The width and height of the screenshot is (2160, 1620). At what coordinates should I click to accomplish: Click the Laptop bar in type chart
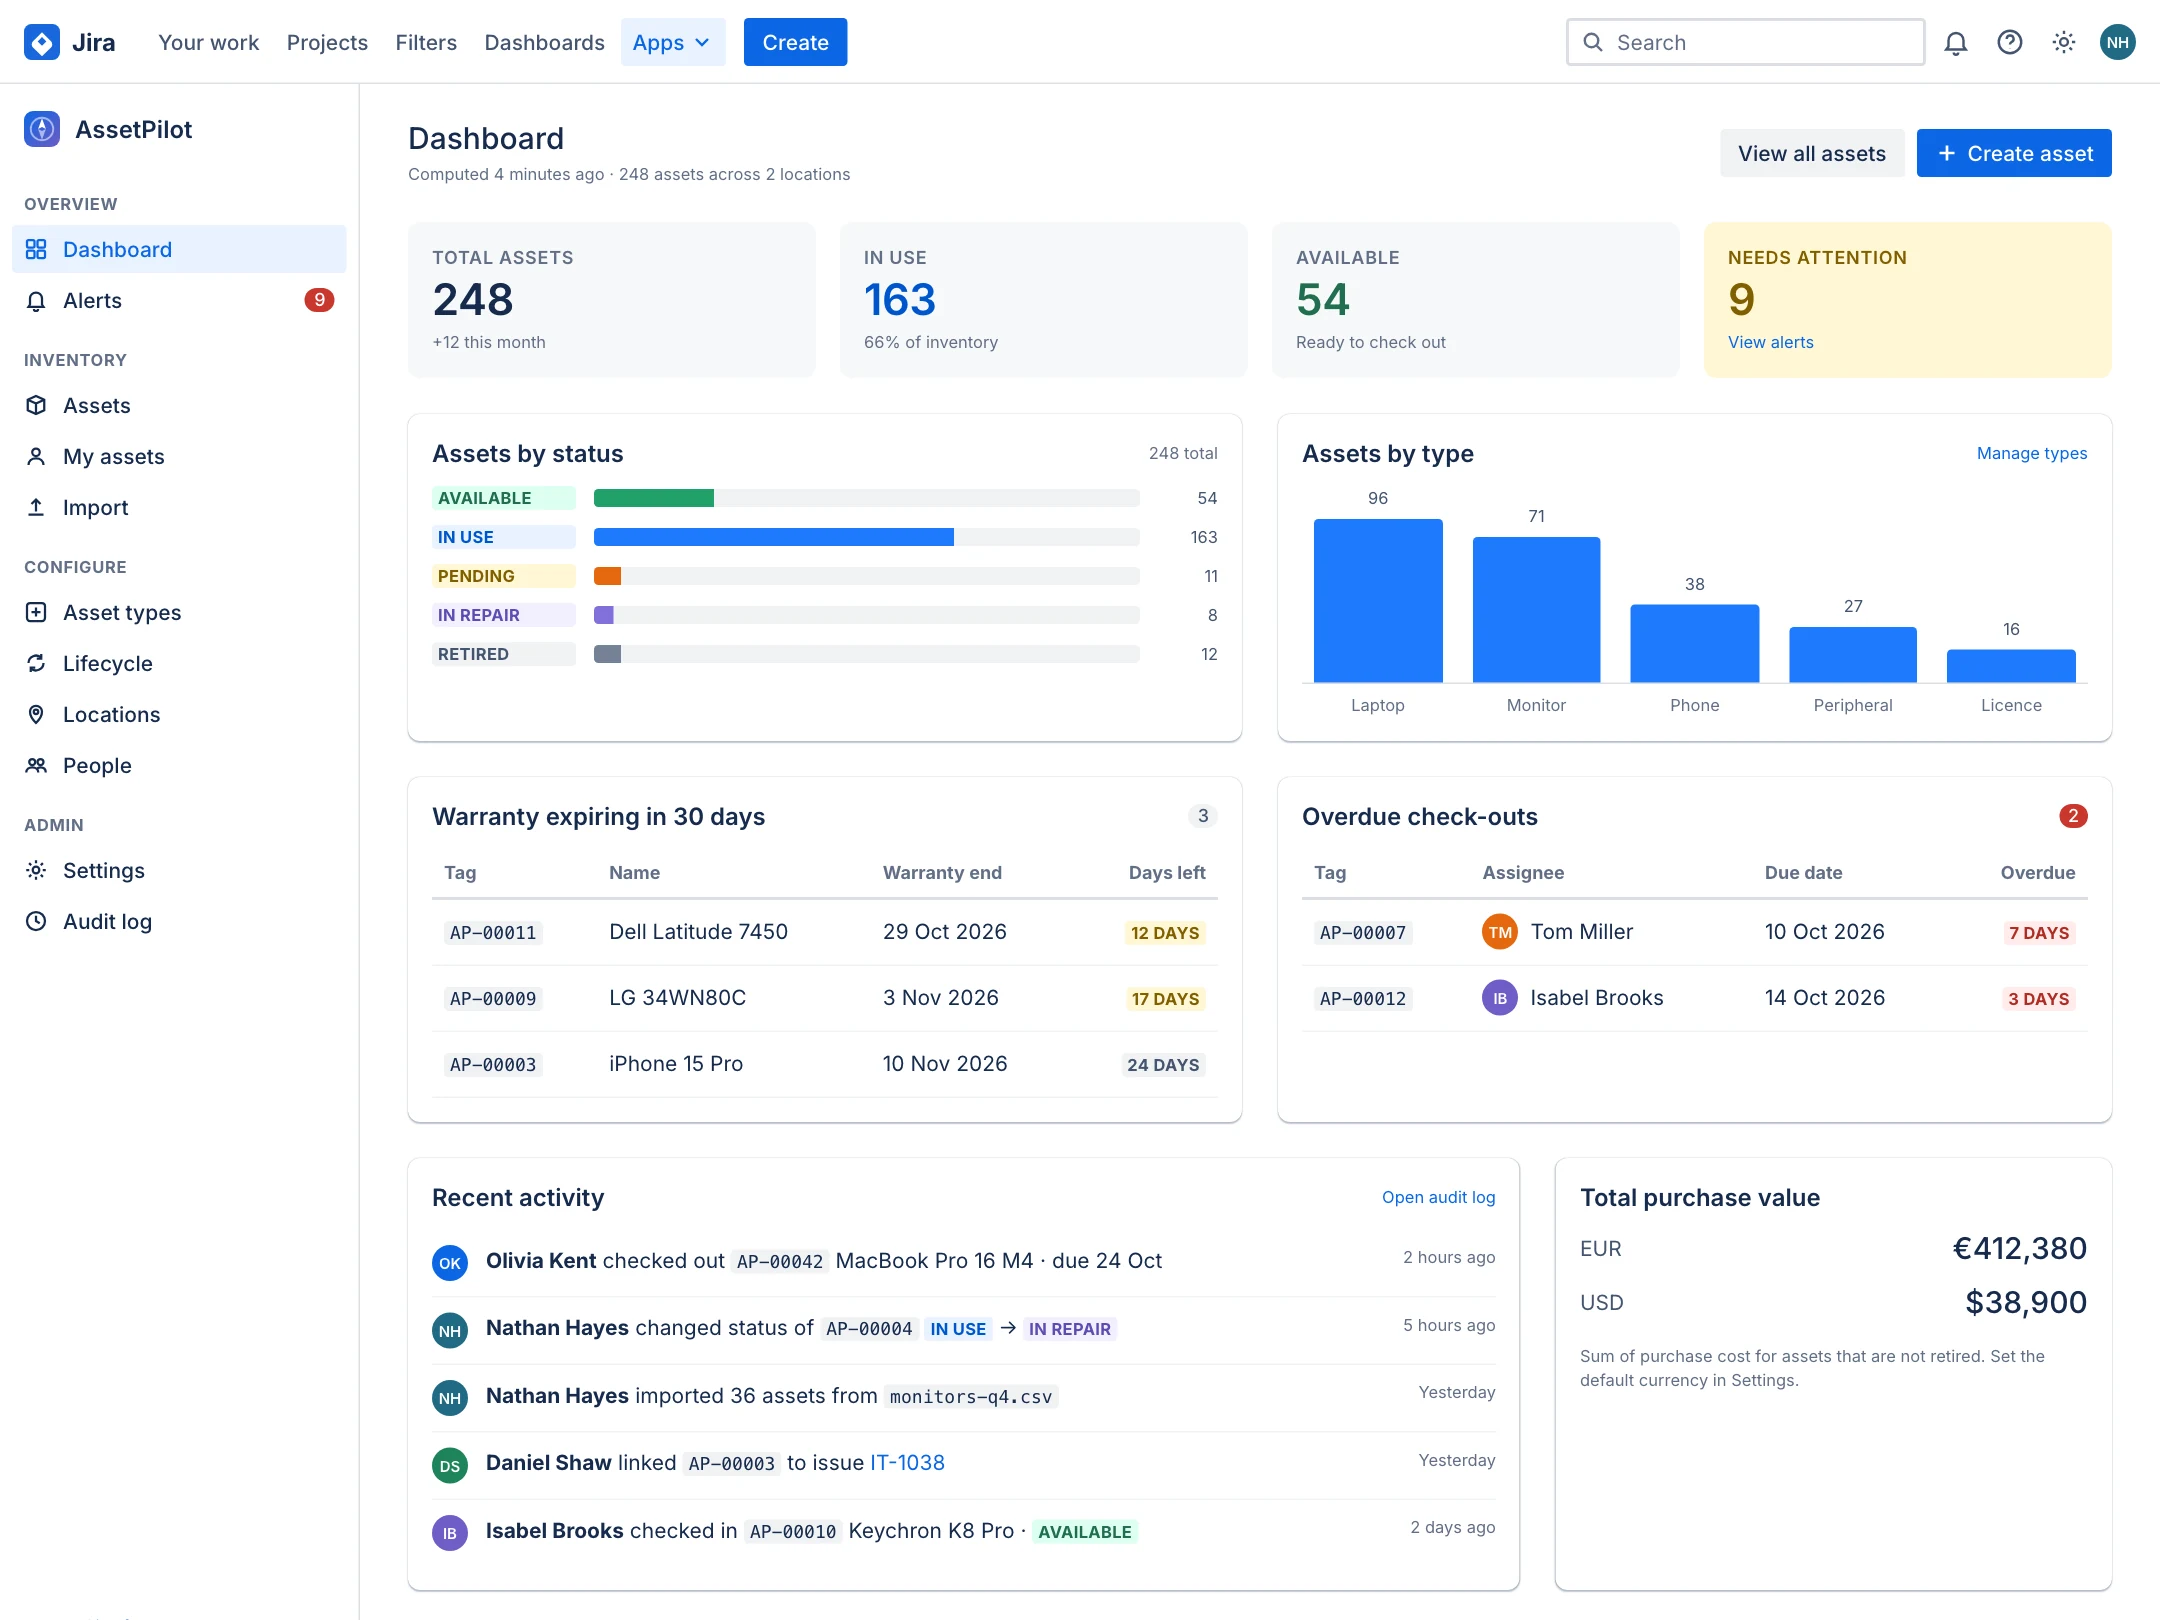point(1378,600)
